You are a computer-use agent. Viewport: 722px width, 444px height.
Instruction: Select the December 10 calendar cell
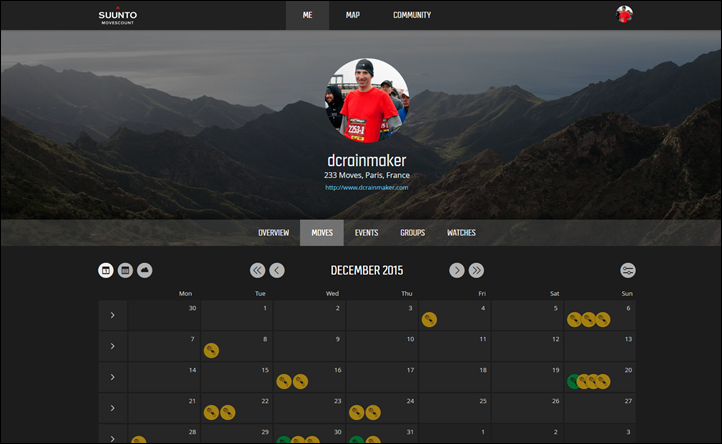pos(382,346)
